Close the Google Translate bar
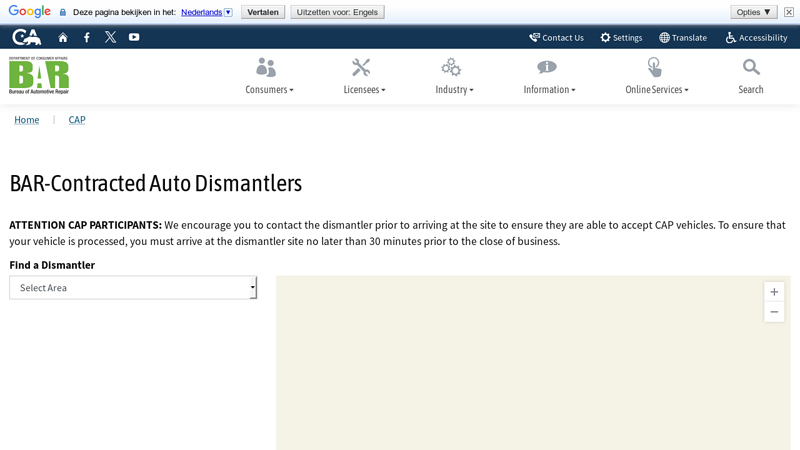The width and height of the screenshot is (800, 450). click(x=789, y=12)
